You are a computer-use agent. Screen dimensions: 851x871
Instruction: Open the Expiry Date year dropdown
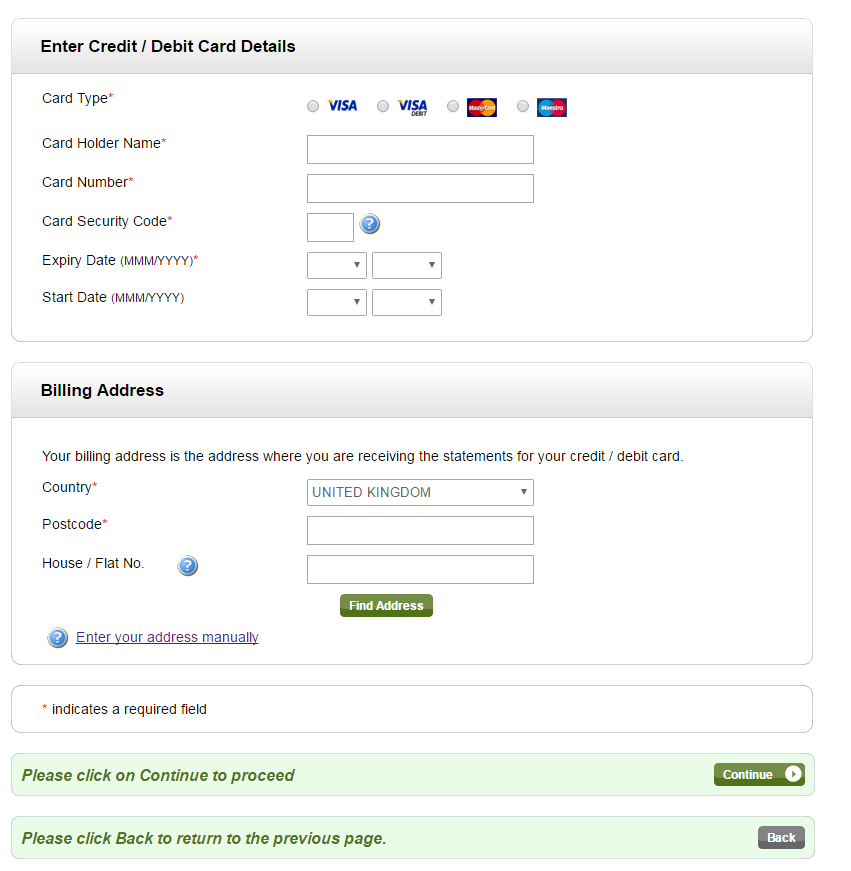coord(407,266)
